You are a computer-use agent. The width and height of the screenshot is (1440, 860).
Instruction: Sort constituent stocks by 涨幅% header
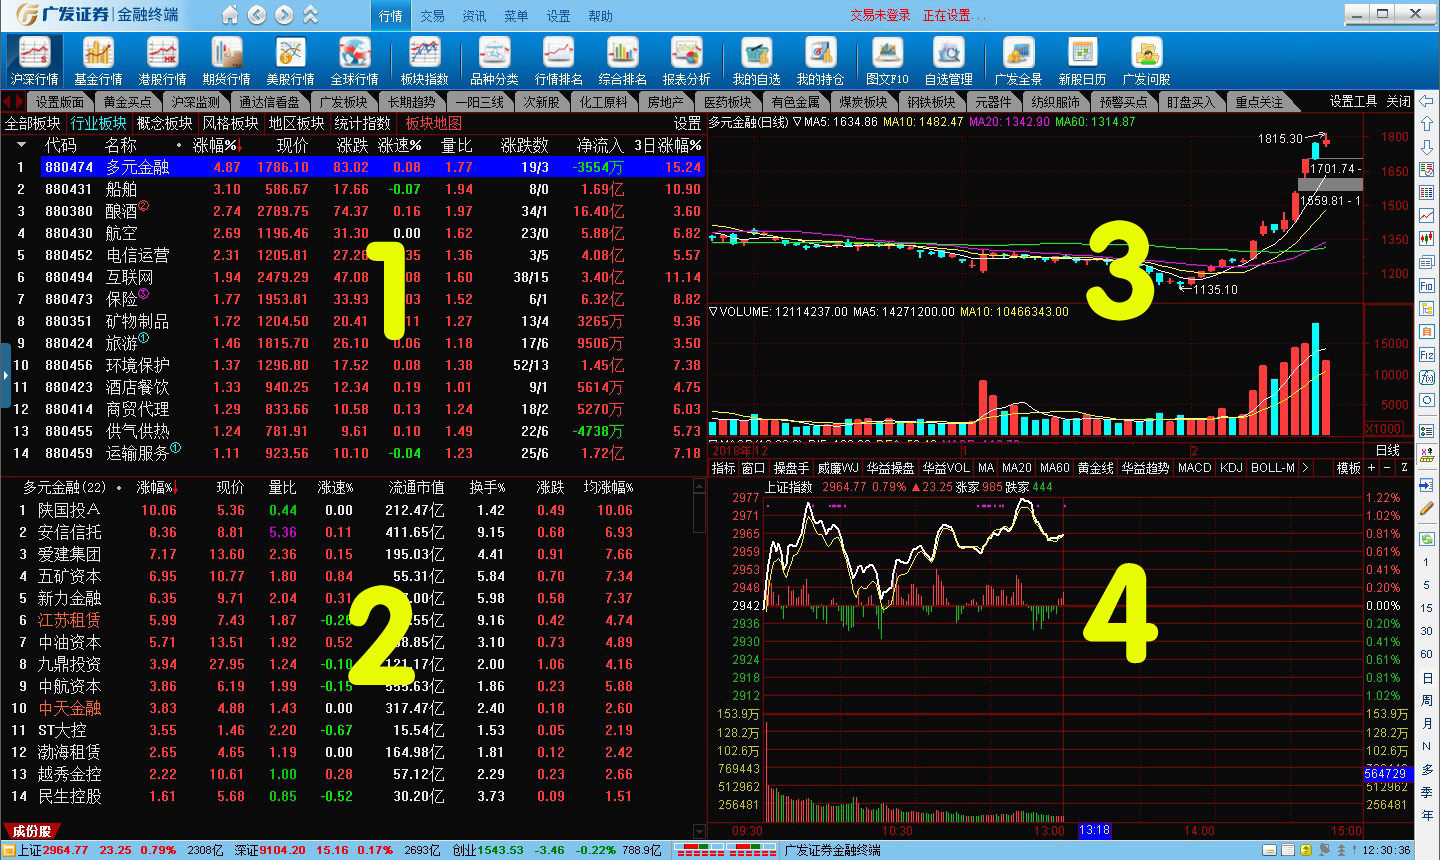tap(157, 487)
